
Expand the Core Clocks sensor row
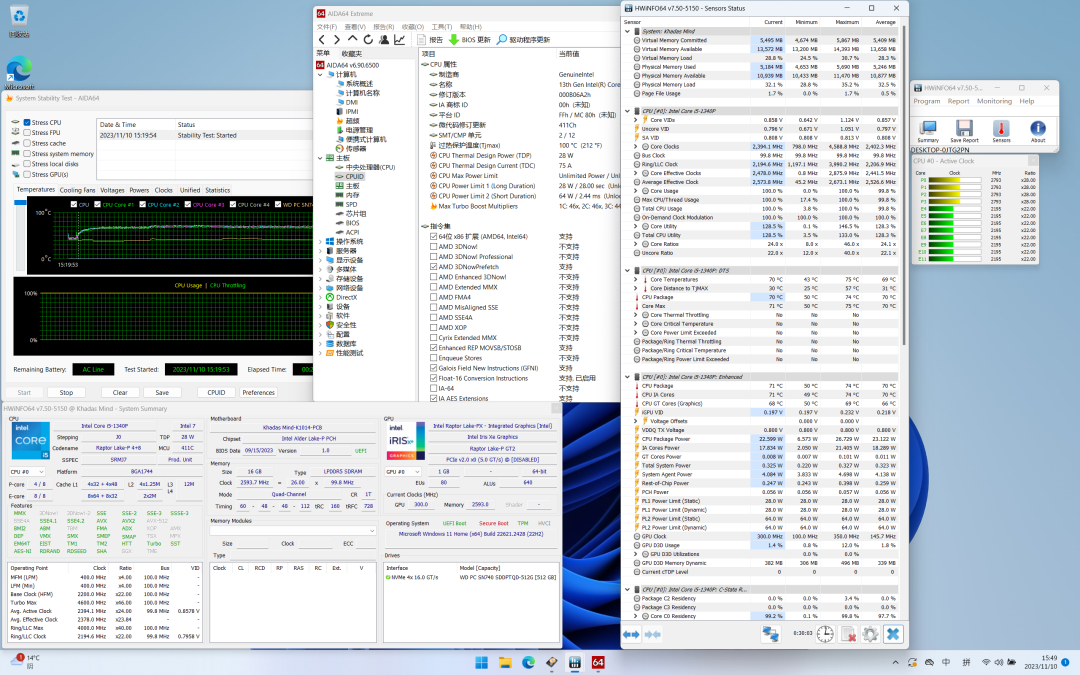pos(635,146)
